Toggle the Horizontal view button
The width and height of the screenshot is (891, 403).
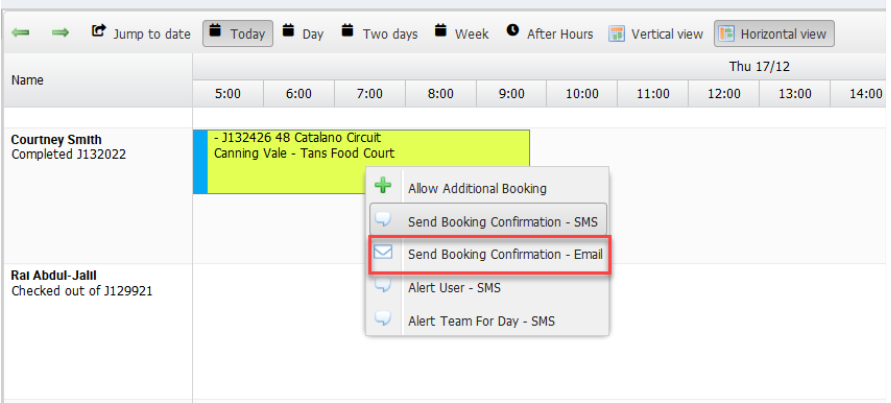coord(773,34)
